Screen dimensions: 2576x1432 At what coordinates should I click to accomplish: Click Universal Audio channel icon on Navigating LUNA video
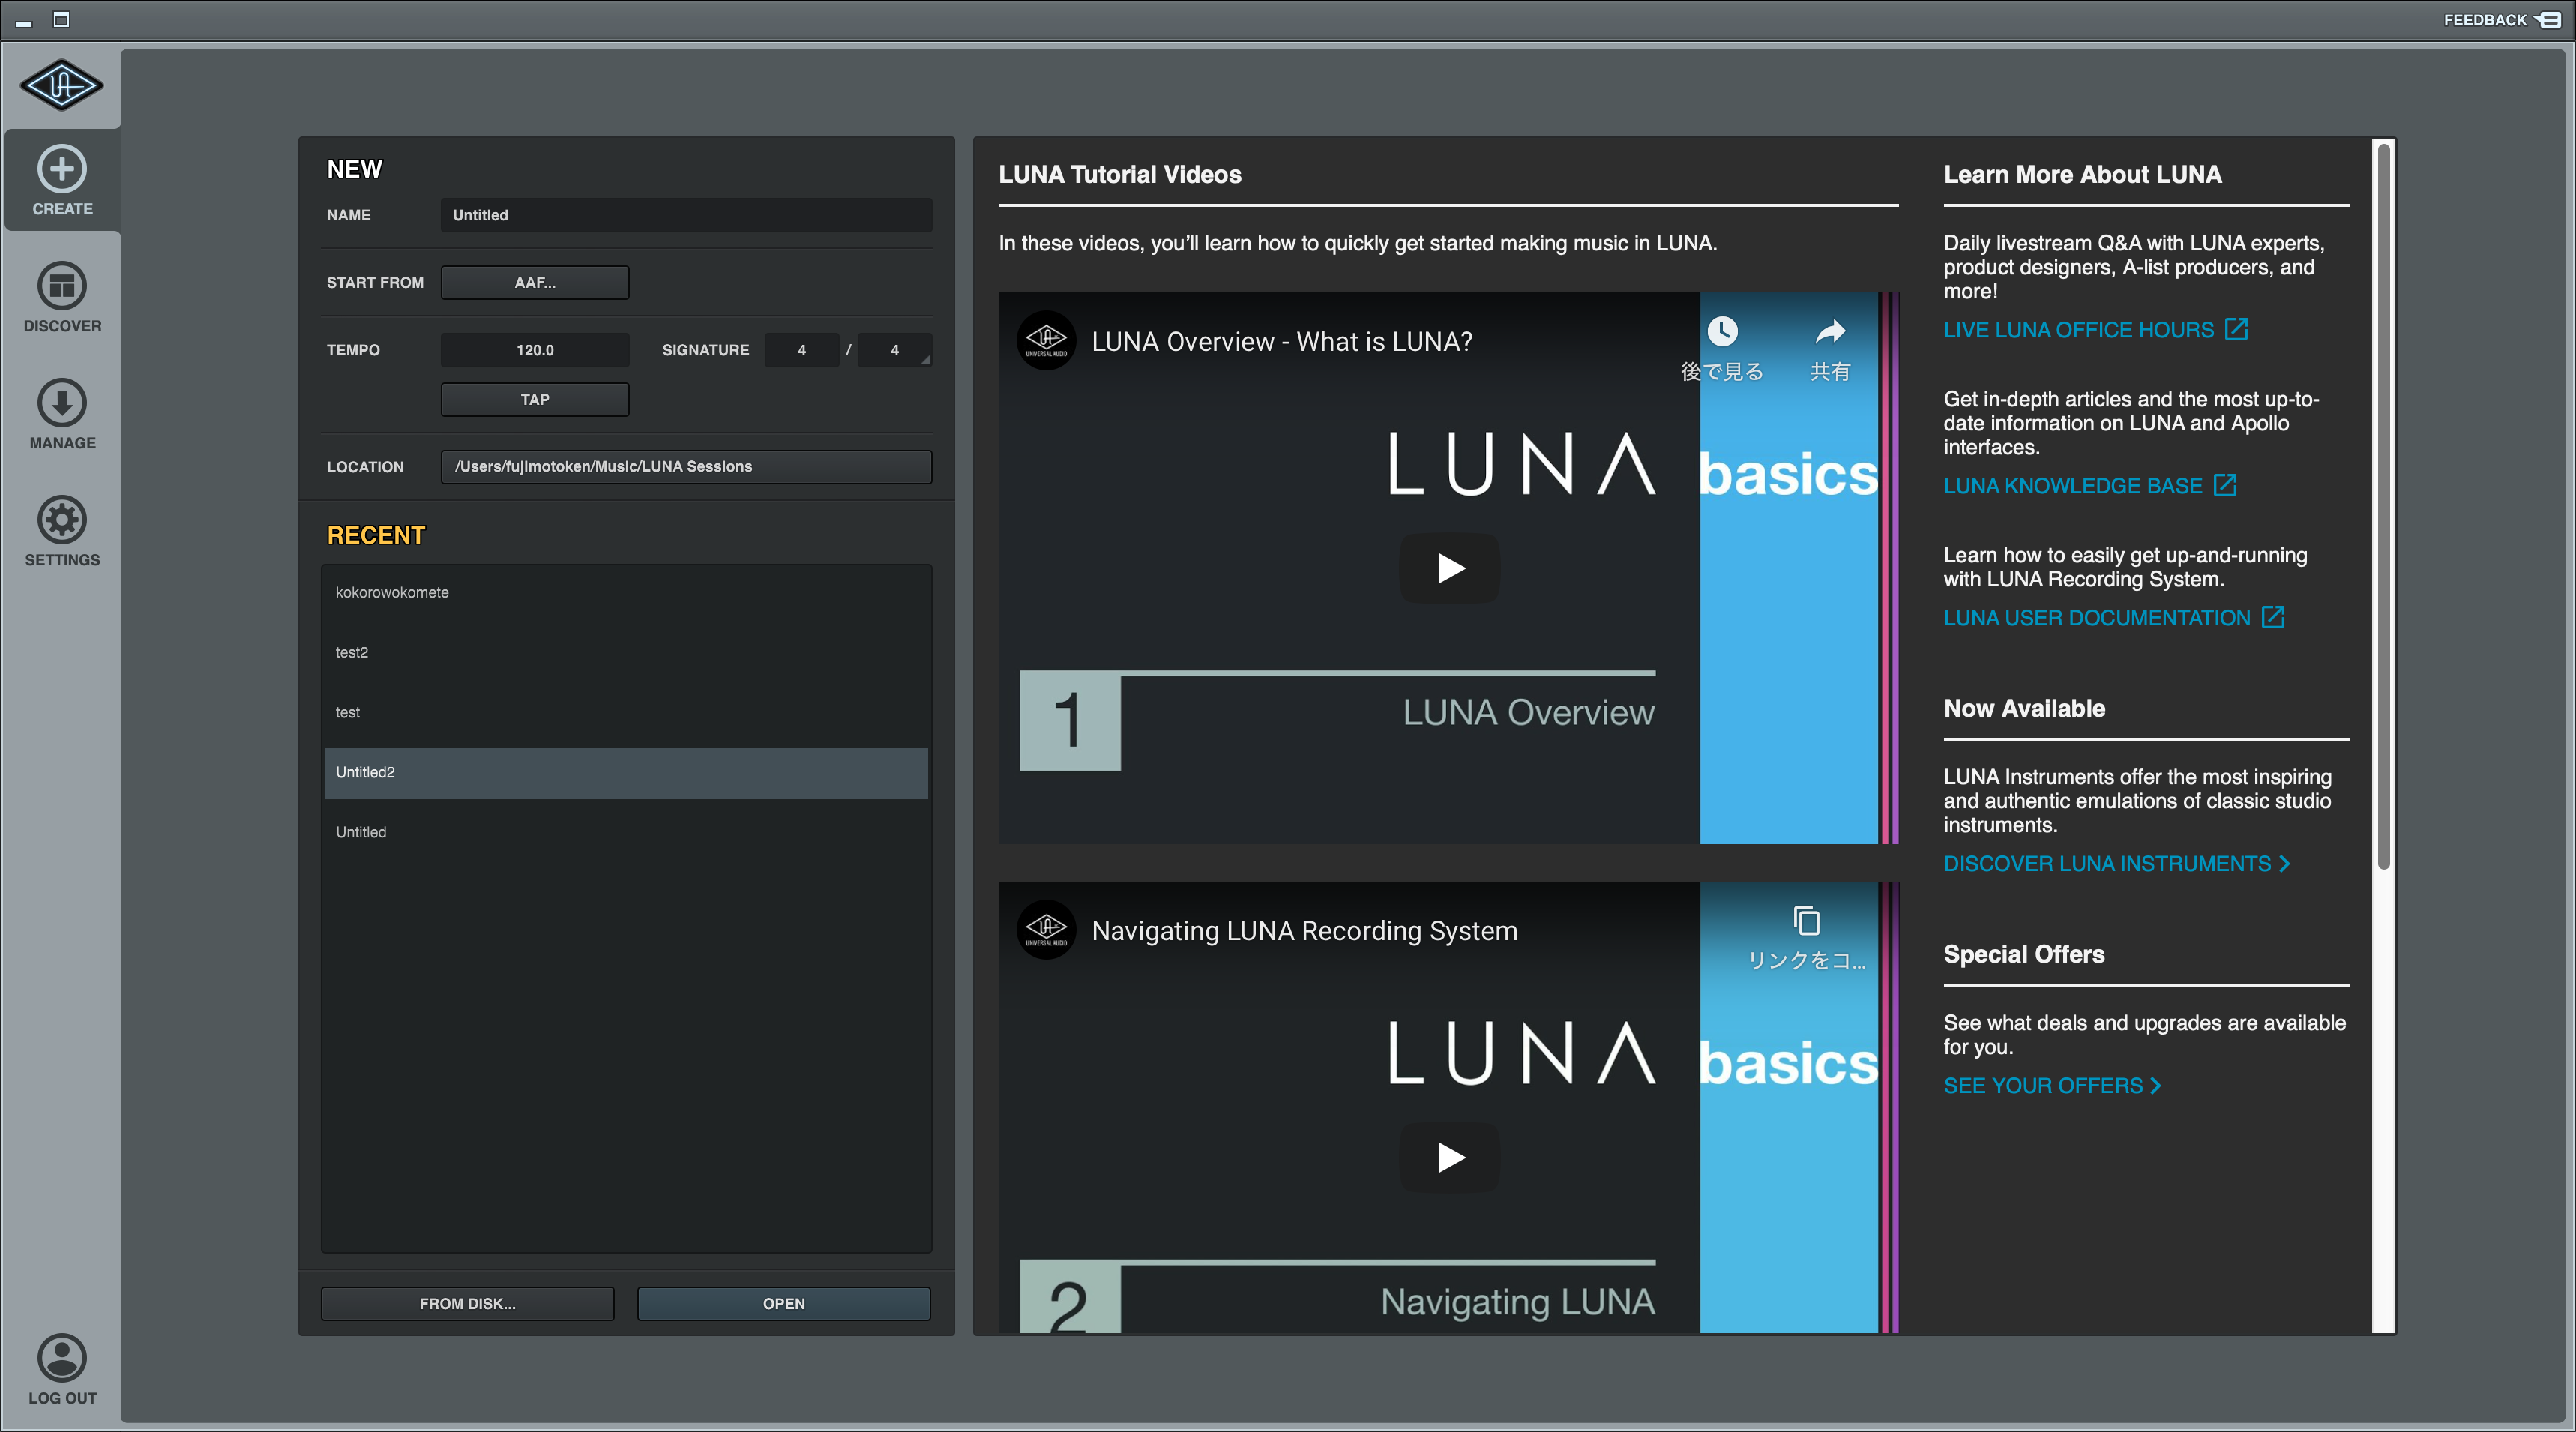point(1046,929)
